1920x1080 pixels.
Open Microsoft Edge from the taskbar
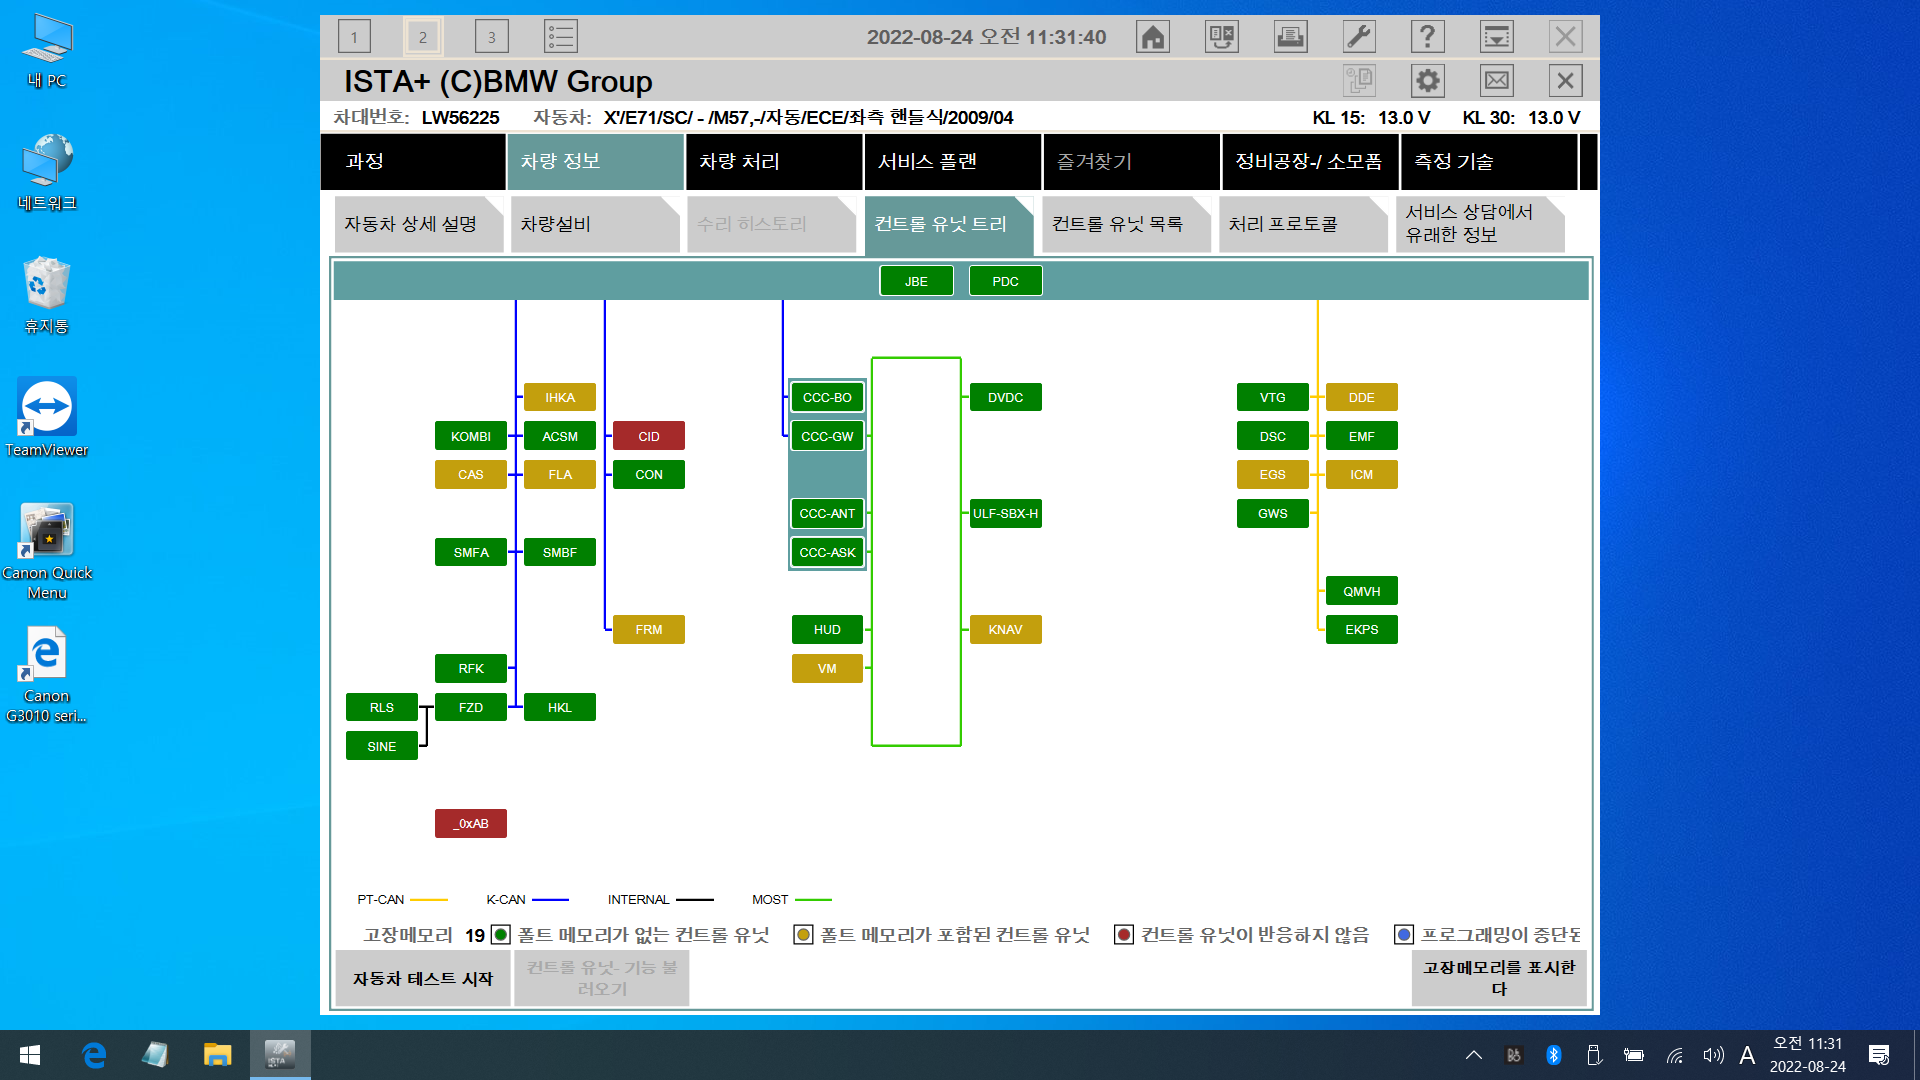coord(94,1055)
